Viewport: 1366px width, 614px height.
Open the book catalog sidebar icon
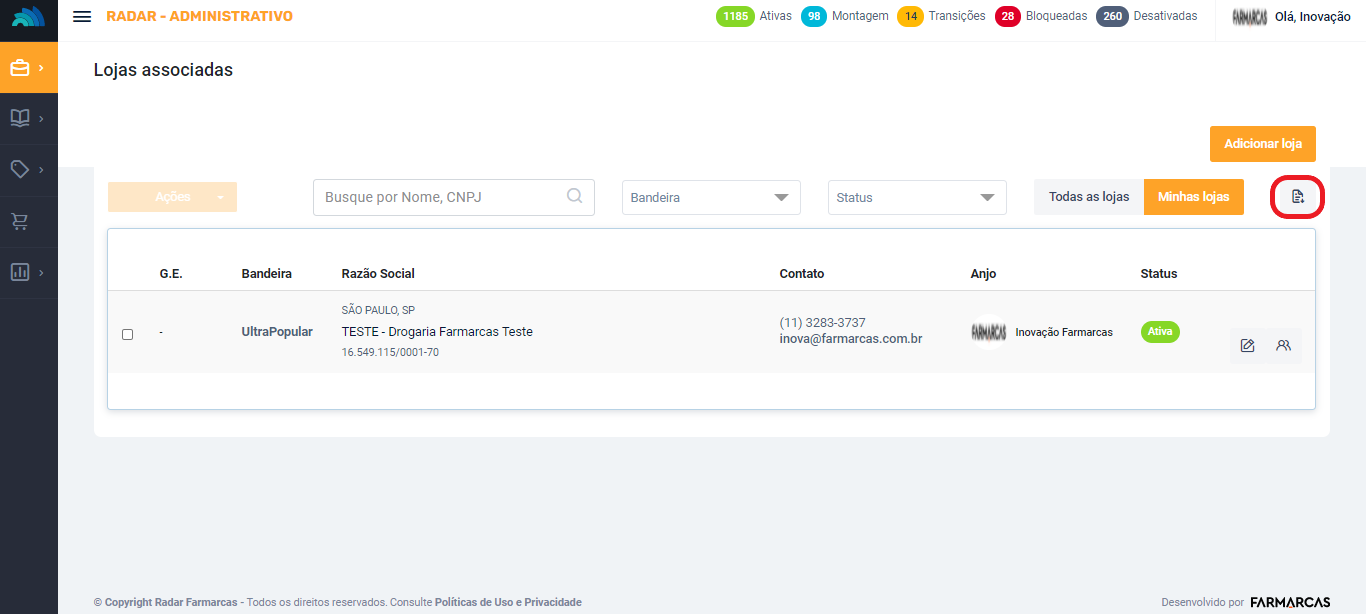[x=28, y=119]
